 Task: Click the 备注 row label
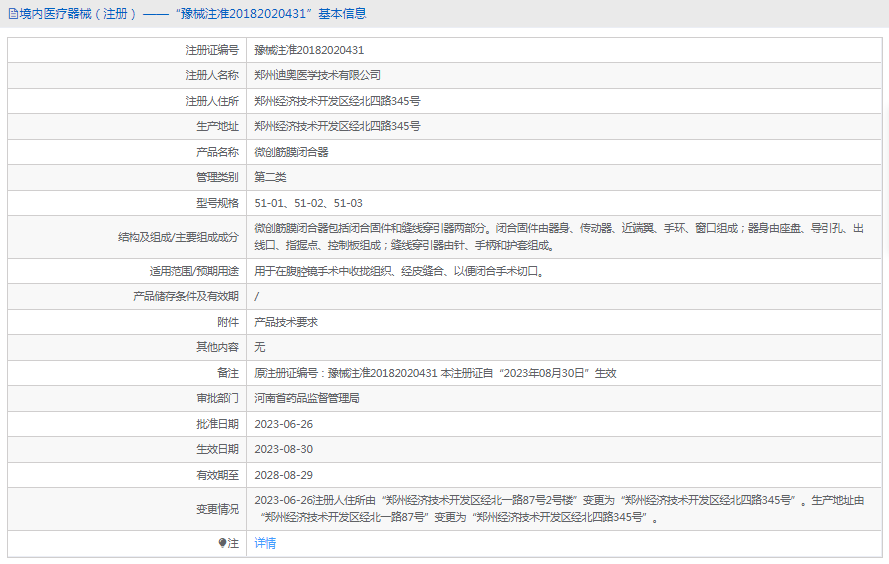228,373
